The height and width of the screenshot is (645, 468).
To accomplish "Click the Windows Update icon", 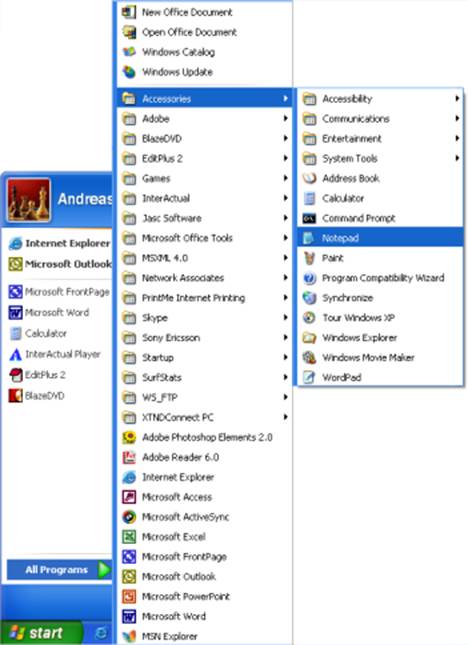I will (129, 72).
